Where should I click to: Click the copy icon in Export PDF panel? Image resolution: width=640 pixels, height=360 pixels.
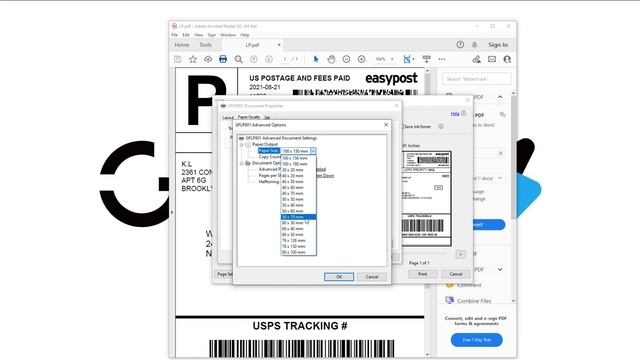click(502, 115)
